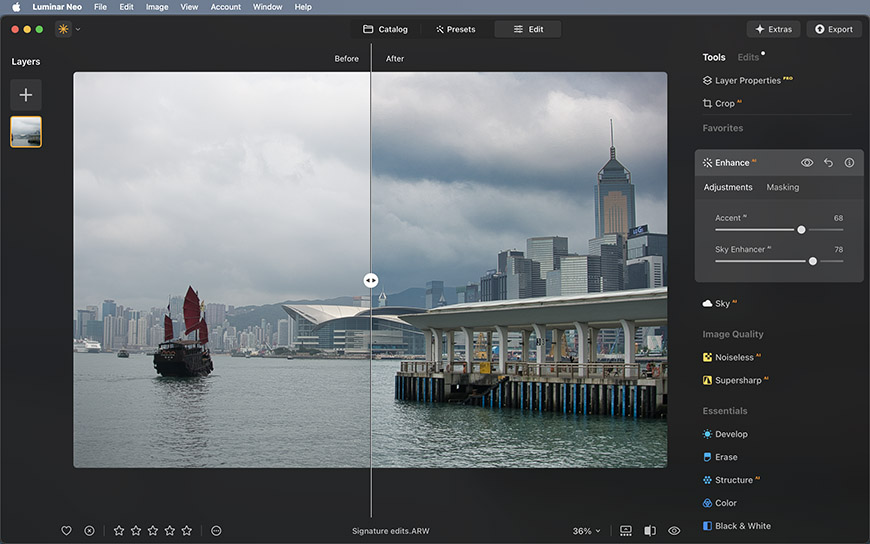Viewport: 870px width, 544px height.
Task: Click the Layers panel heading
Action: pos(26,62)
